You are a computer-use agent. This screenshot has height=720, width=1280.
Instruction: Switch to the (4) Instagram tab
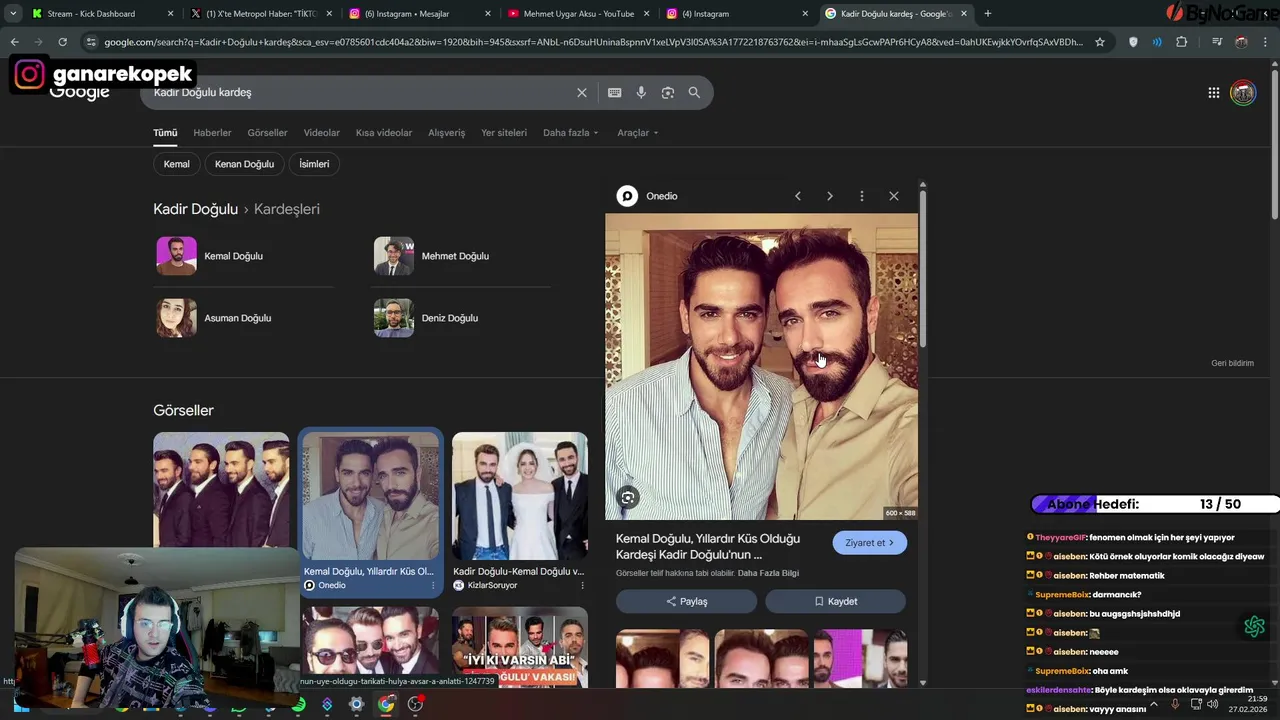[738, 13]
